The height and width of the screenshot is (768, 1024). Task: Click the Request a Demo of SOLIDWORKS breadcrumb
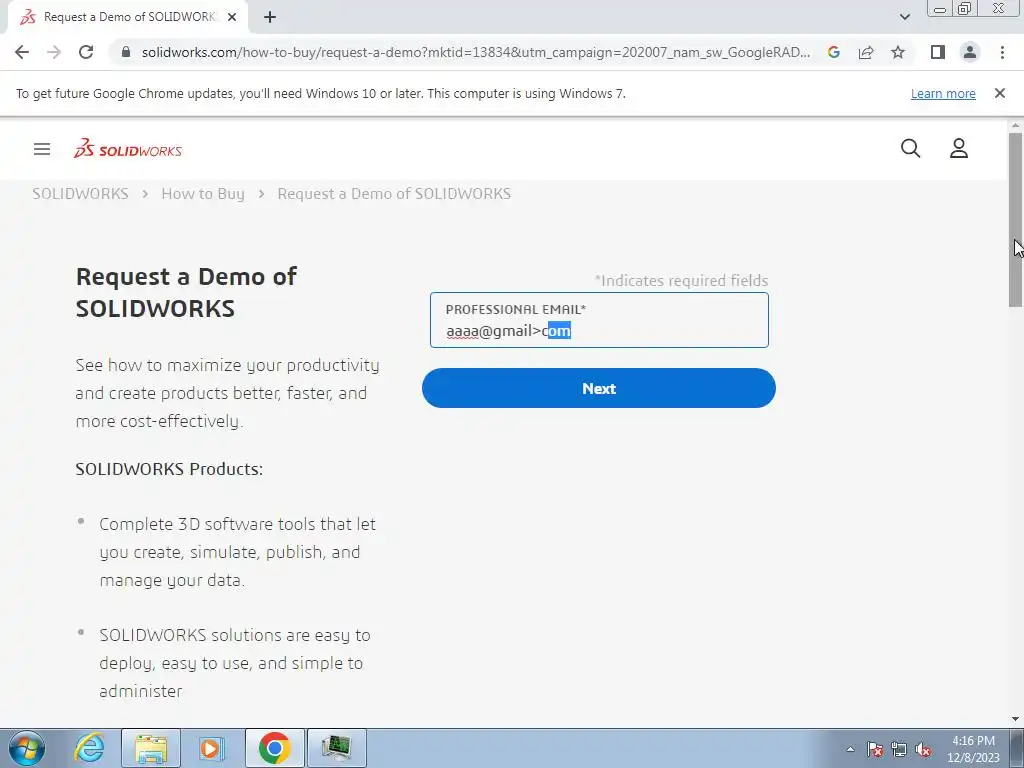(394, 194)
